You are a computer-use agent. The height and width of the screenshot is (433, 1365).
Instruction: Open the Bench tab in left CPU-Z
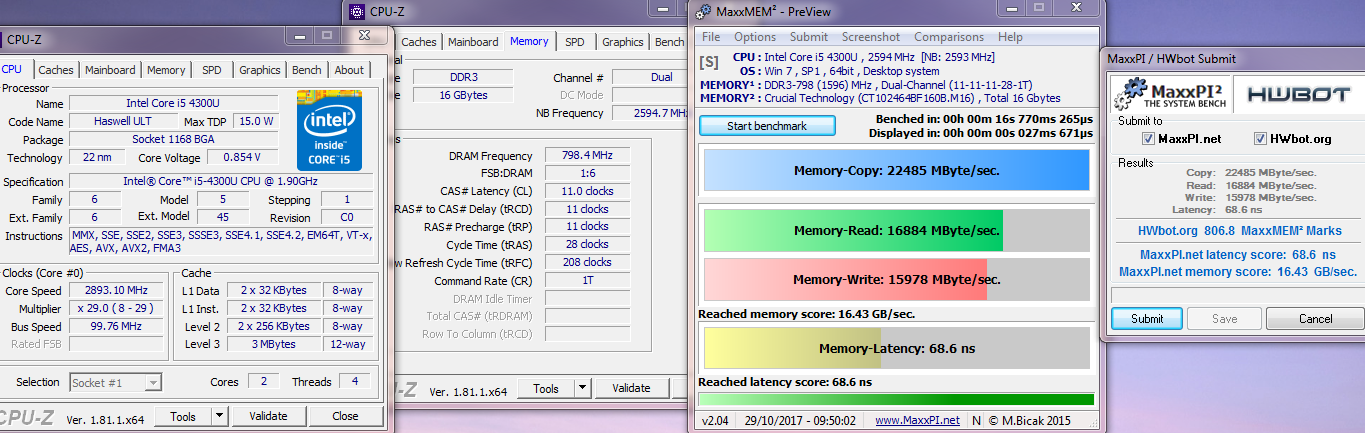point(307,70)
